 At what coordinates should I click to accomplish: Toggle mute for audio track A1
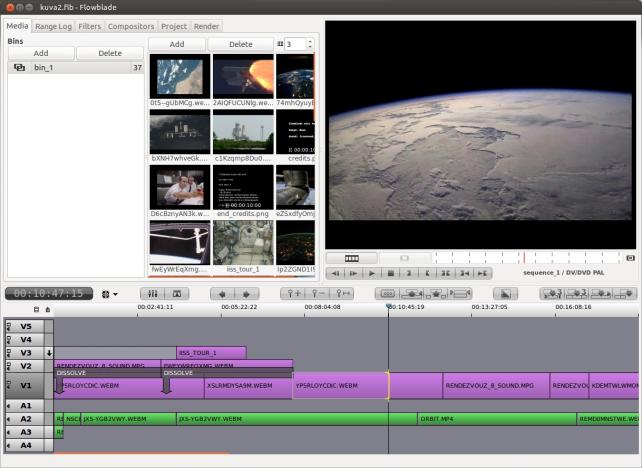(x=10, y=406)
